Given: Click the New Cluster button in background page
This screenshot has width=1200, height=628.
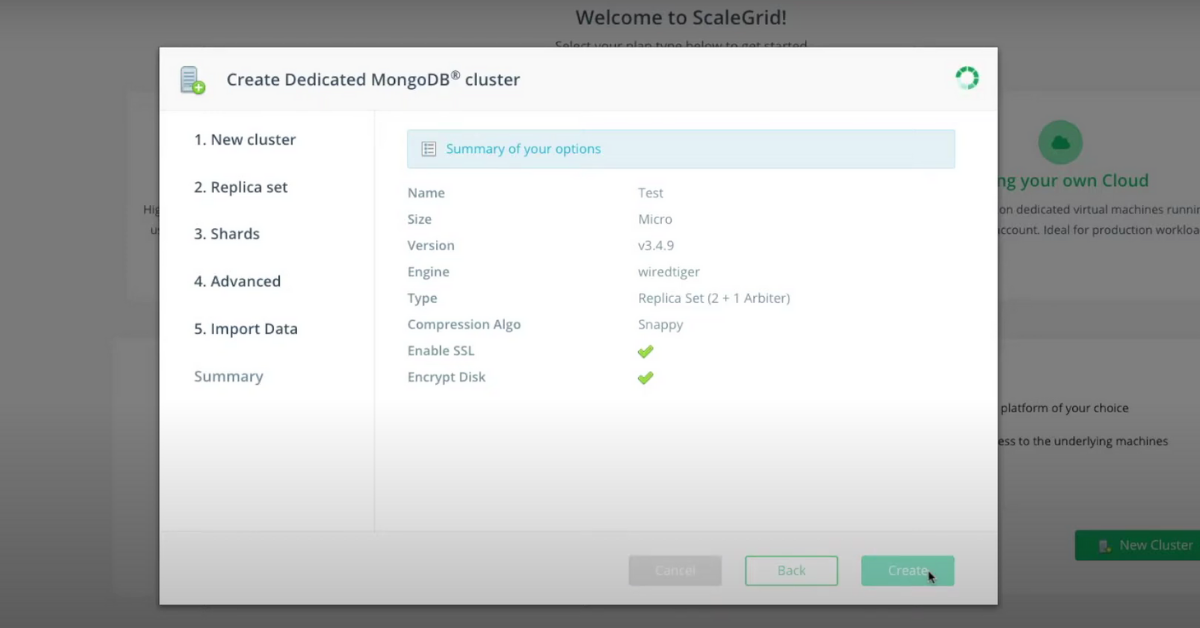Looking at the screenshot, I should tap(1137, 545).
